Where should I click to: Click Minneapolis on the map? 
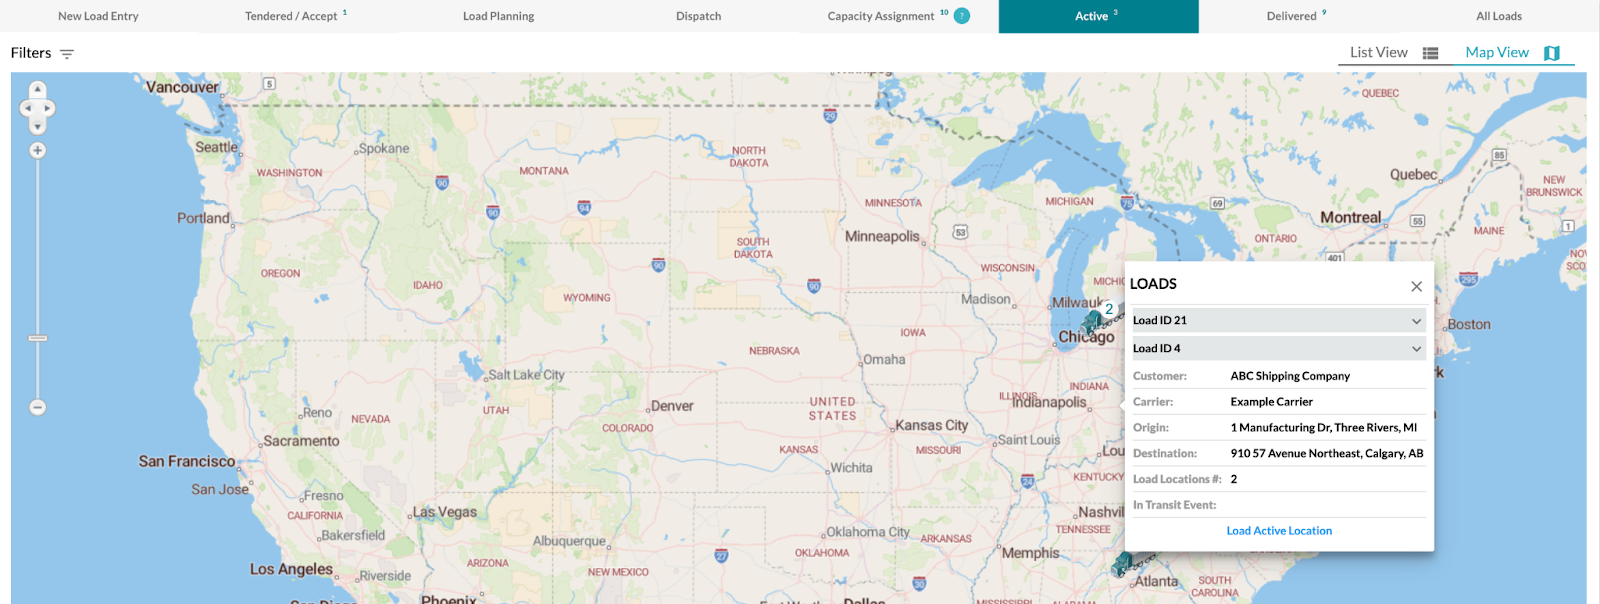(882, 237)
